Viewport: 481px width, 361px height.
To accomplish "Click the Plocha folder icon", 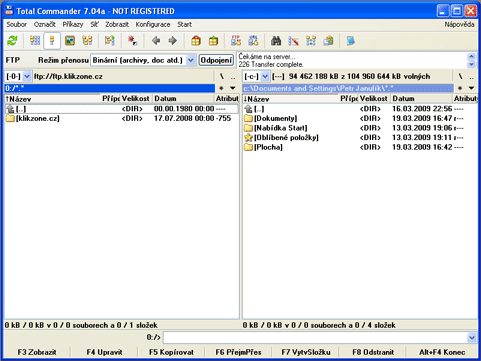I will coord(248,147).
